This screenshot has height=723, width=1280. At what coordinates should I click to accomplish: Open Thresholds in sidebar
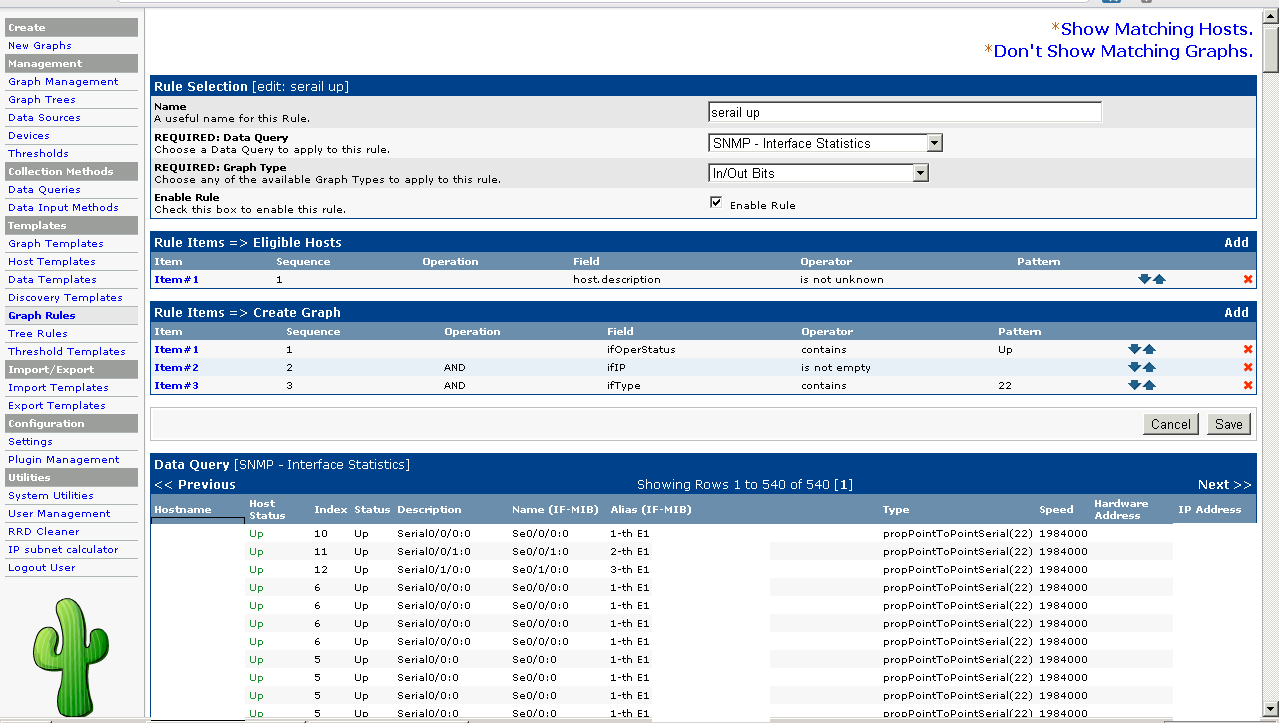[38, 154]
